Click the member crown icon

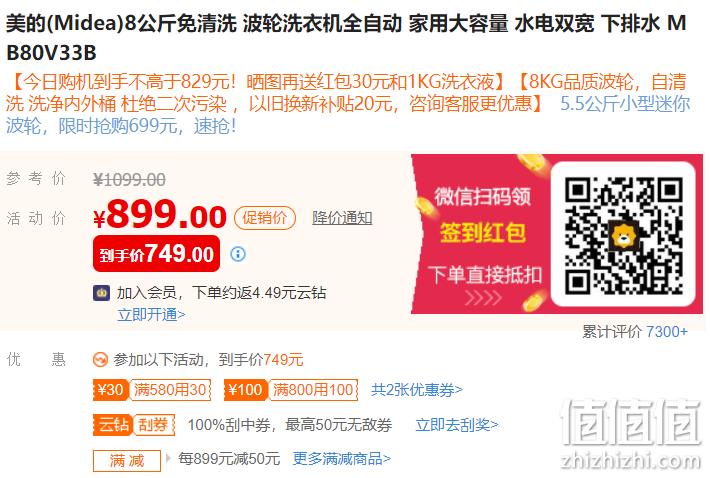[101, 293]
